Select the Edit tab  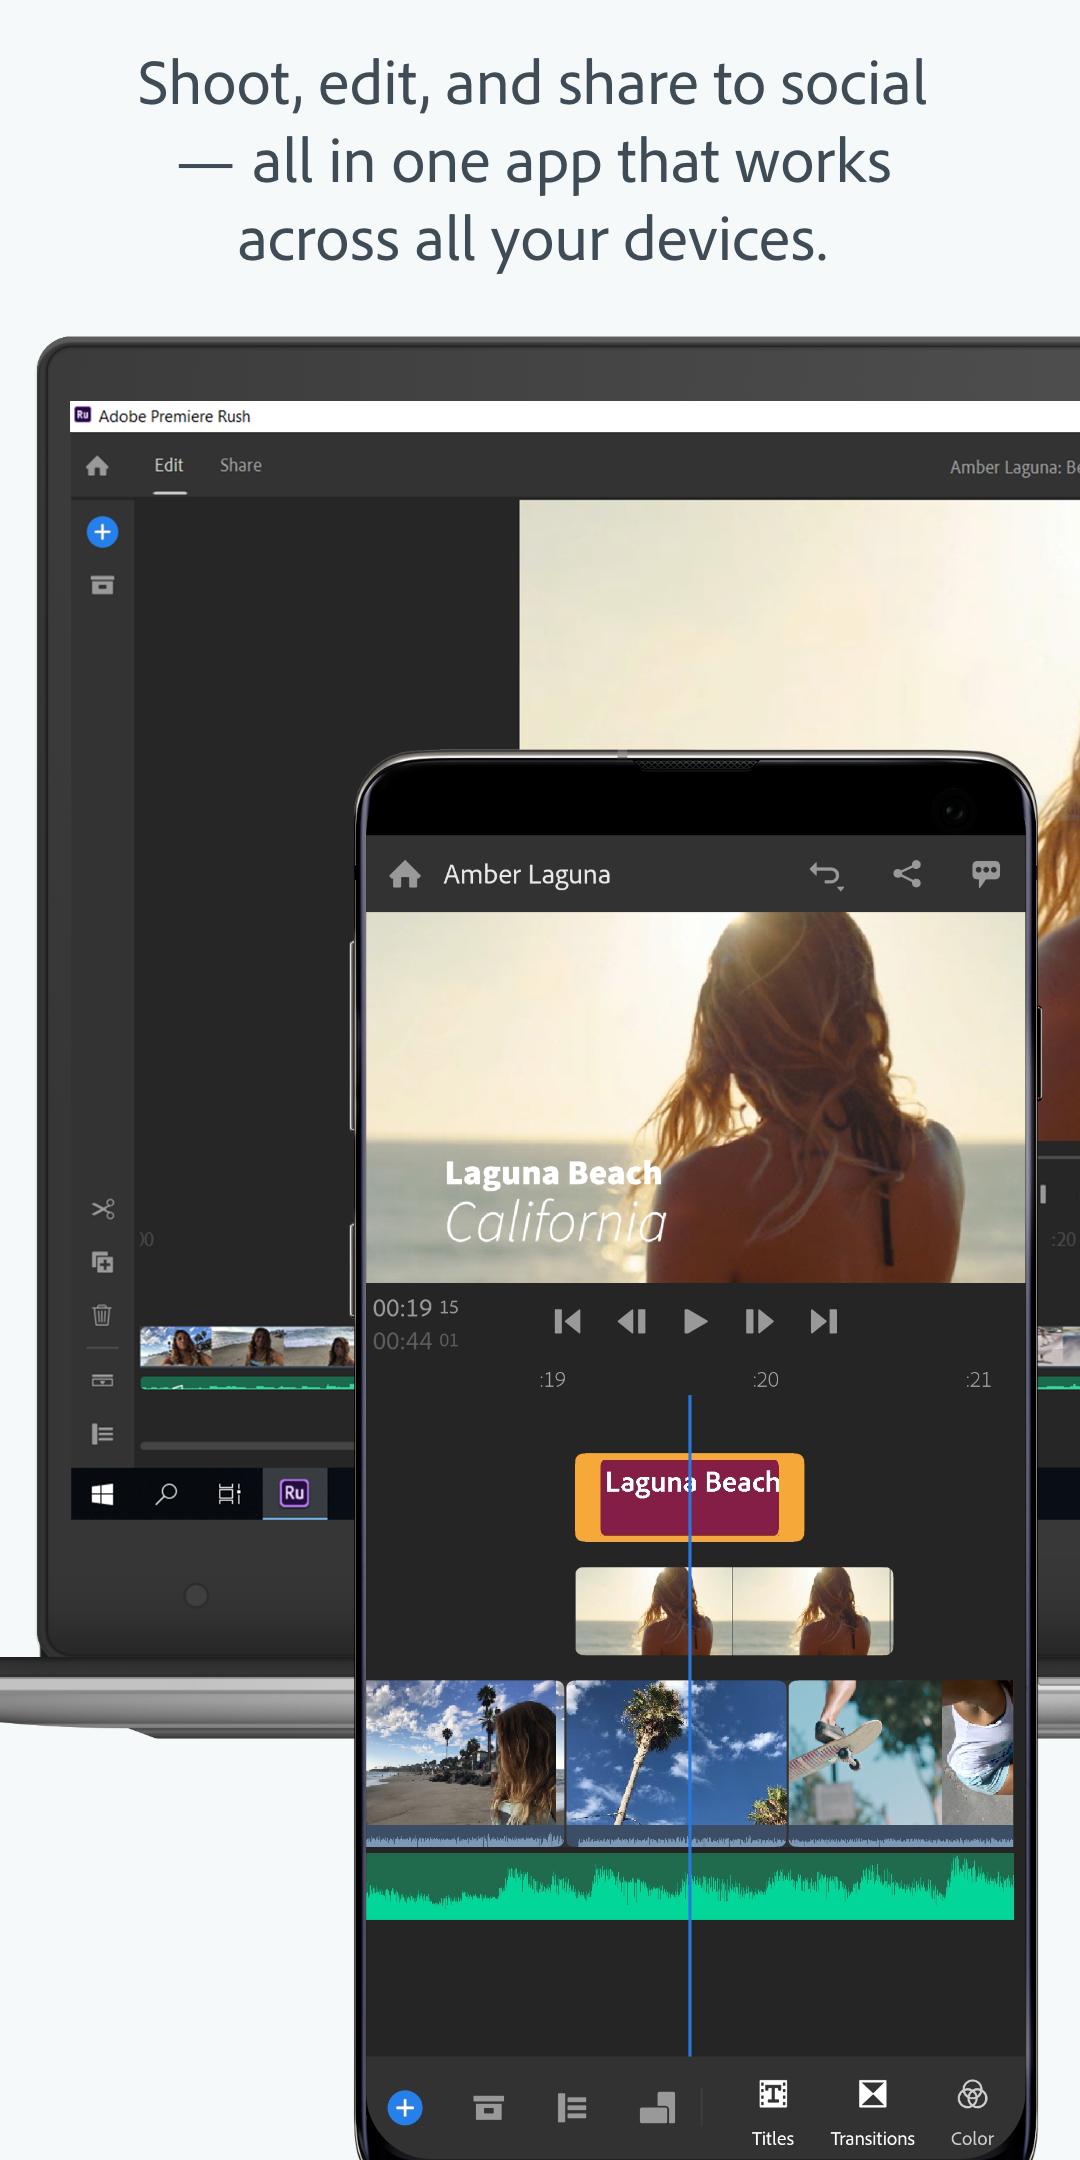point(169,465)
